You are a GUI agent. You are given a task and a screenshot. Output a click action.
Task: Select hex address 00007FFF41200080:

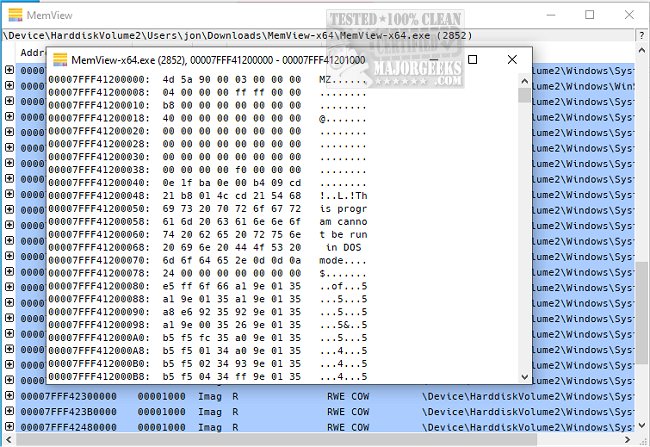point(99,286)
